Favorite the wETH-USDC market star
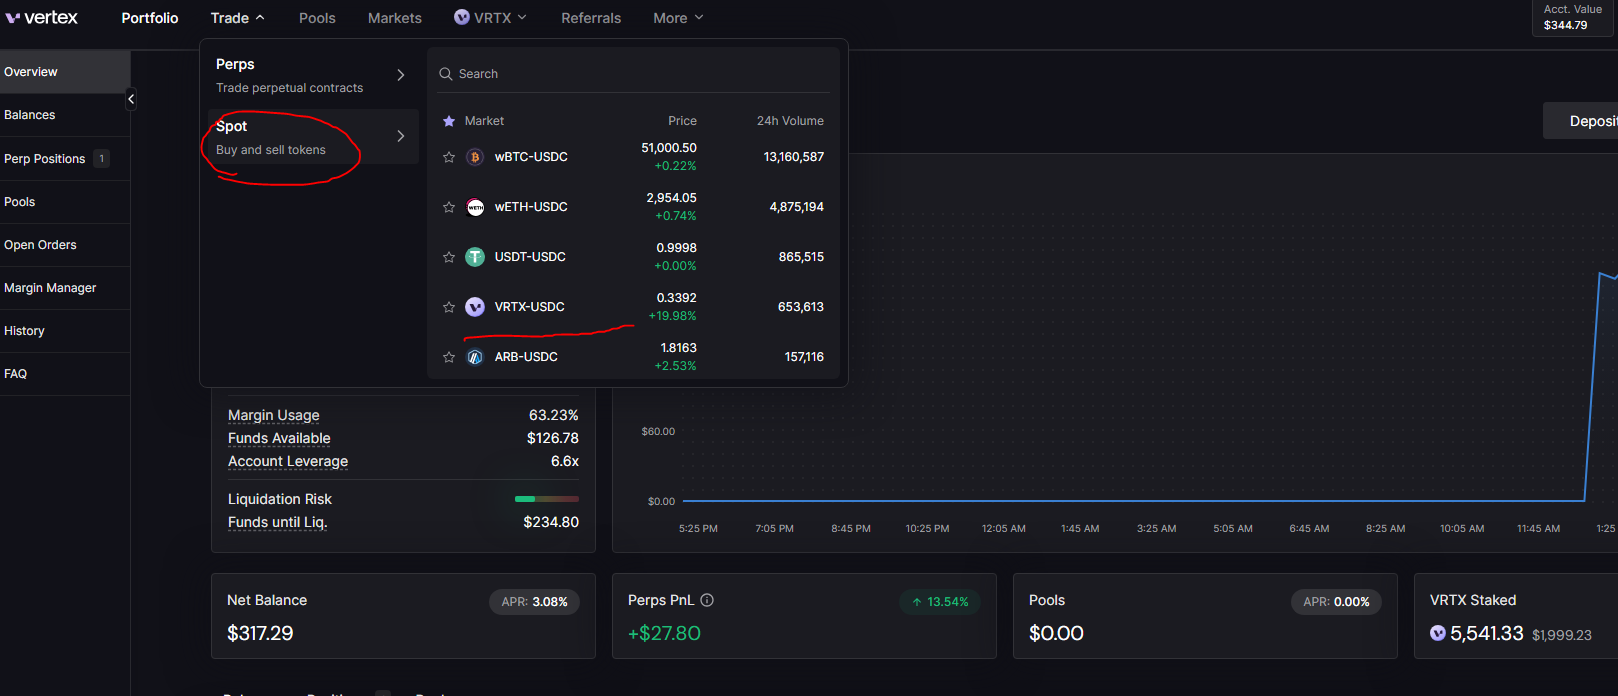The width and height of the screenshot is (1618, 696). point(449,207)
